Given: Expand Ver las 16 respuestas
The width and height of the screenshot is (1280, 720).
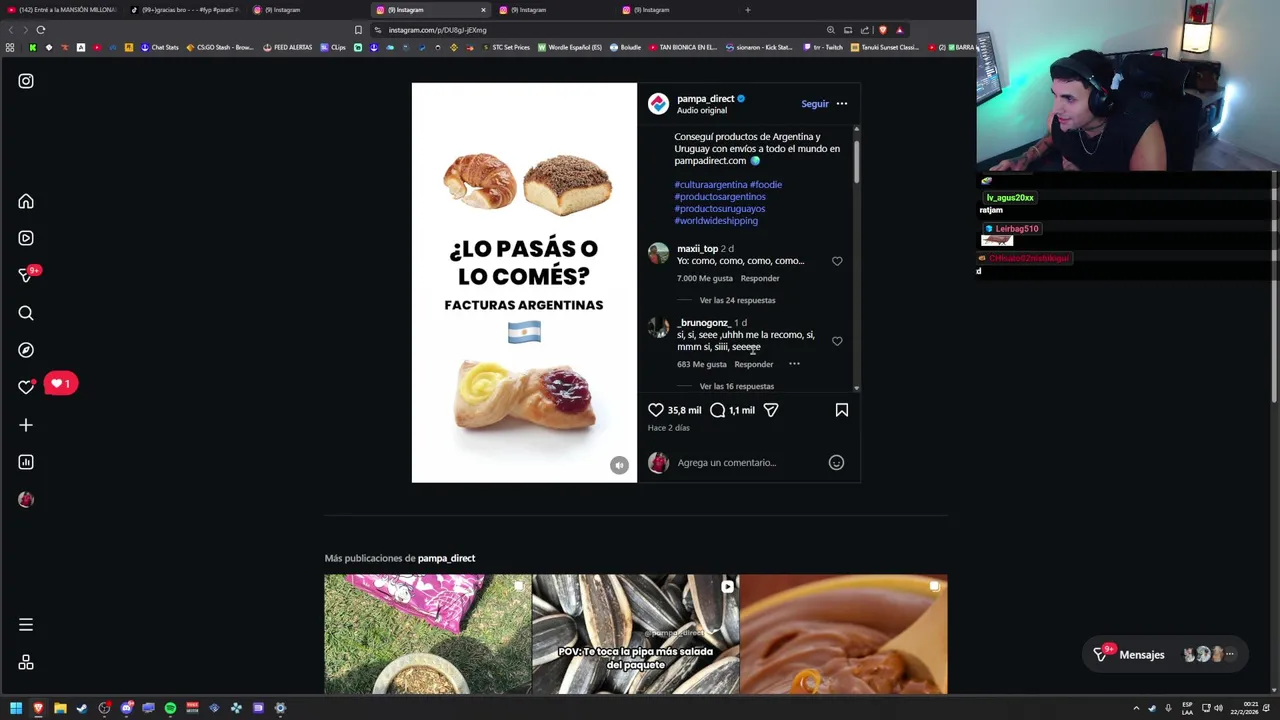Looking at the screenshot, I should (x=737, y=386).
